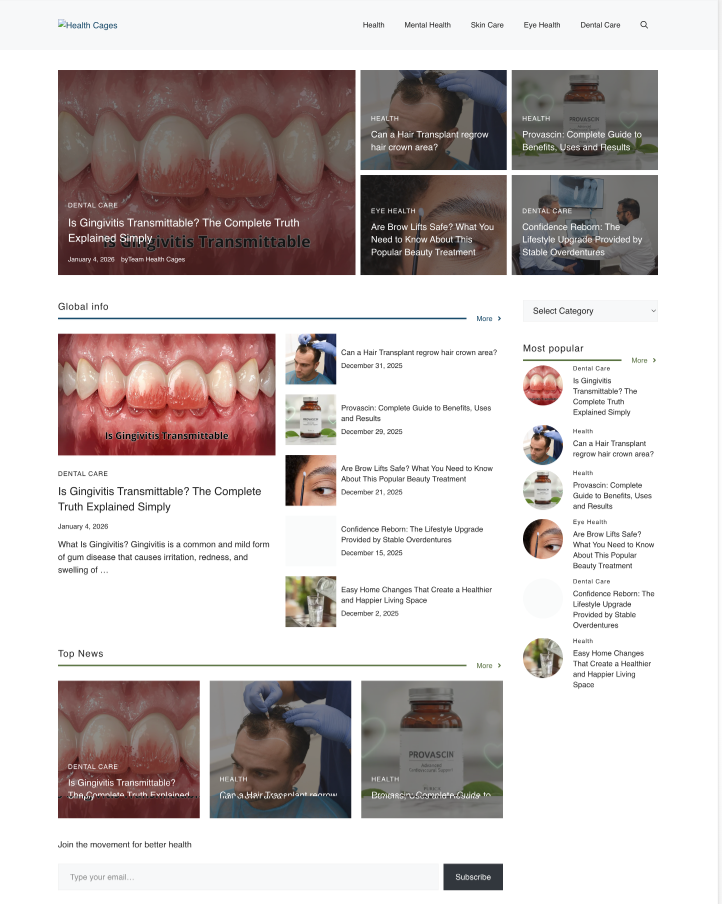Click the Subscribe button

(473, 876)
